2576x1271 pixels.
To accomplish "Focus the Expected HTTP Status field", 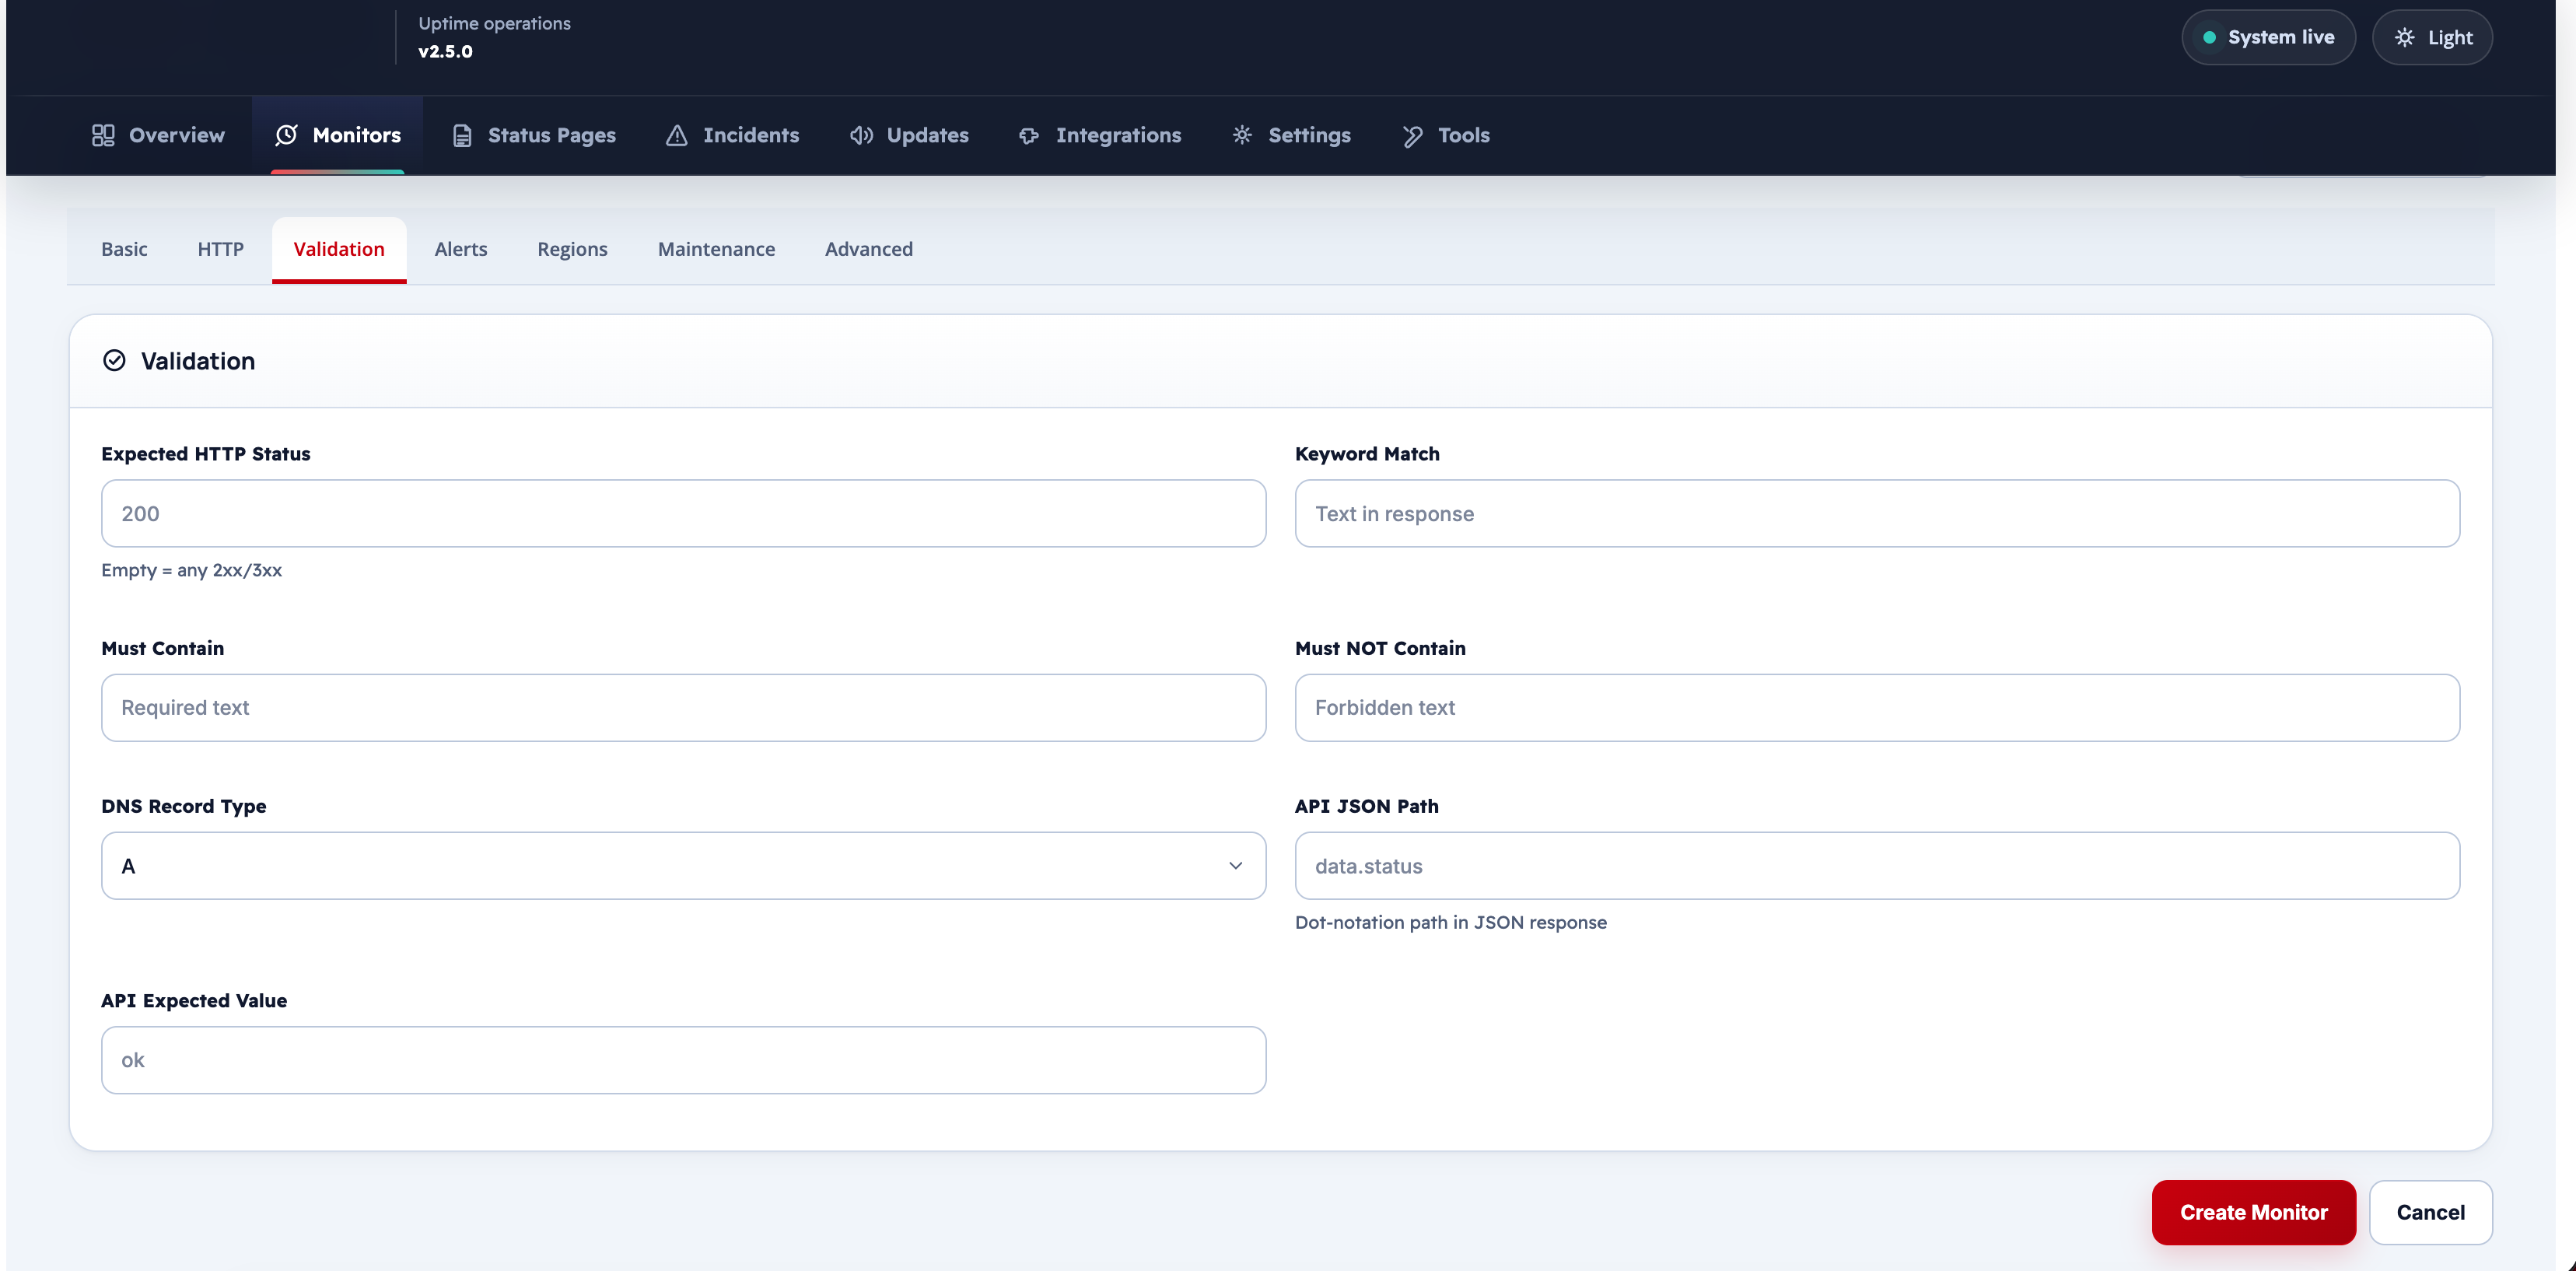I will (684, 514).
